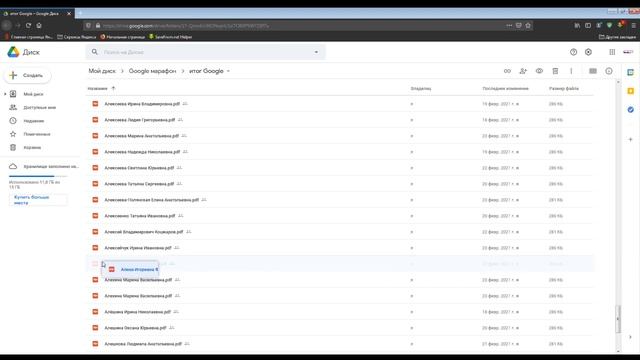Image resolution: width=640 pixels, height=360 pixels.
Task: Go to Мой диск in the breadcrumb
Action: point(102,71)
